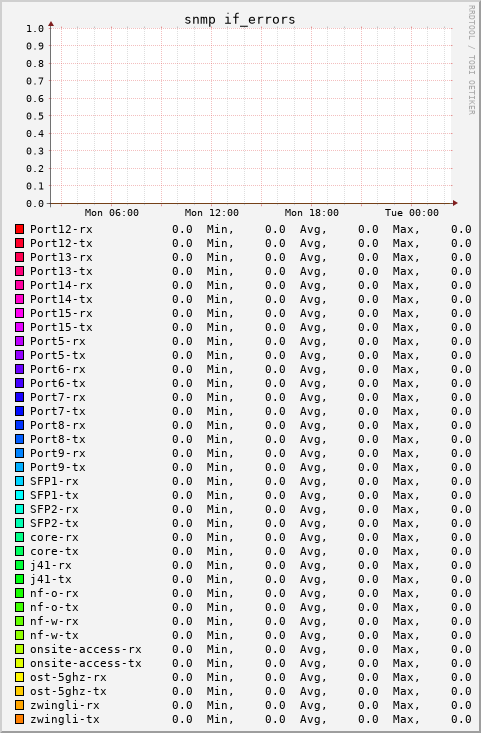Select the SFP2-rx legend color swatch
481x733 pixels.
point(20,509)
